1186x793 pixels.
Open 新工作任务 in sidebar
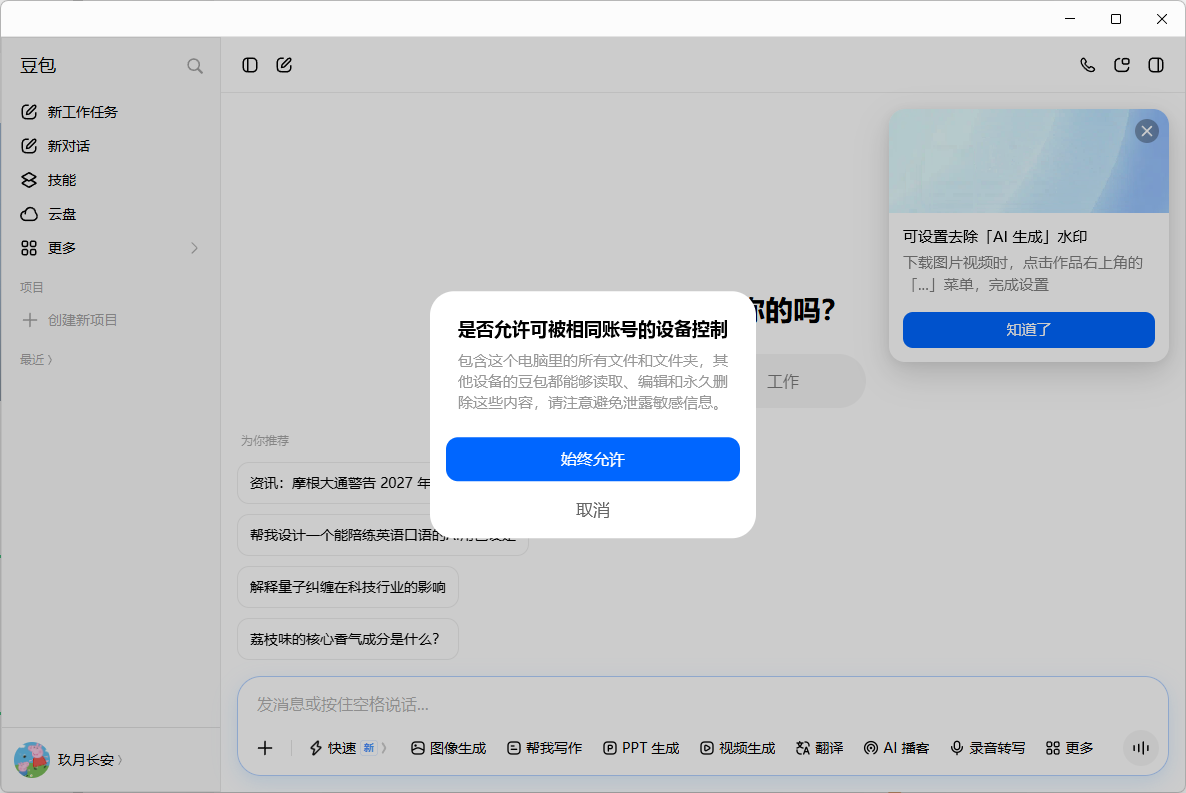coord(110,112)
